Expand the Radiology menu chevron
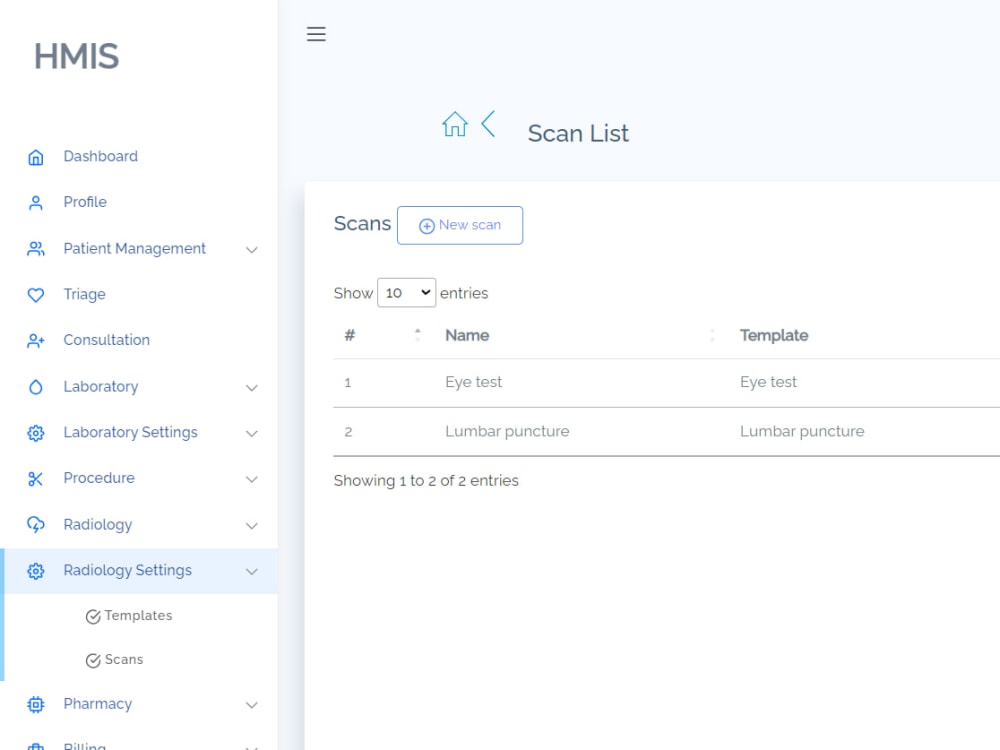This screenshot has height=750, width=1000. [252, 526]
